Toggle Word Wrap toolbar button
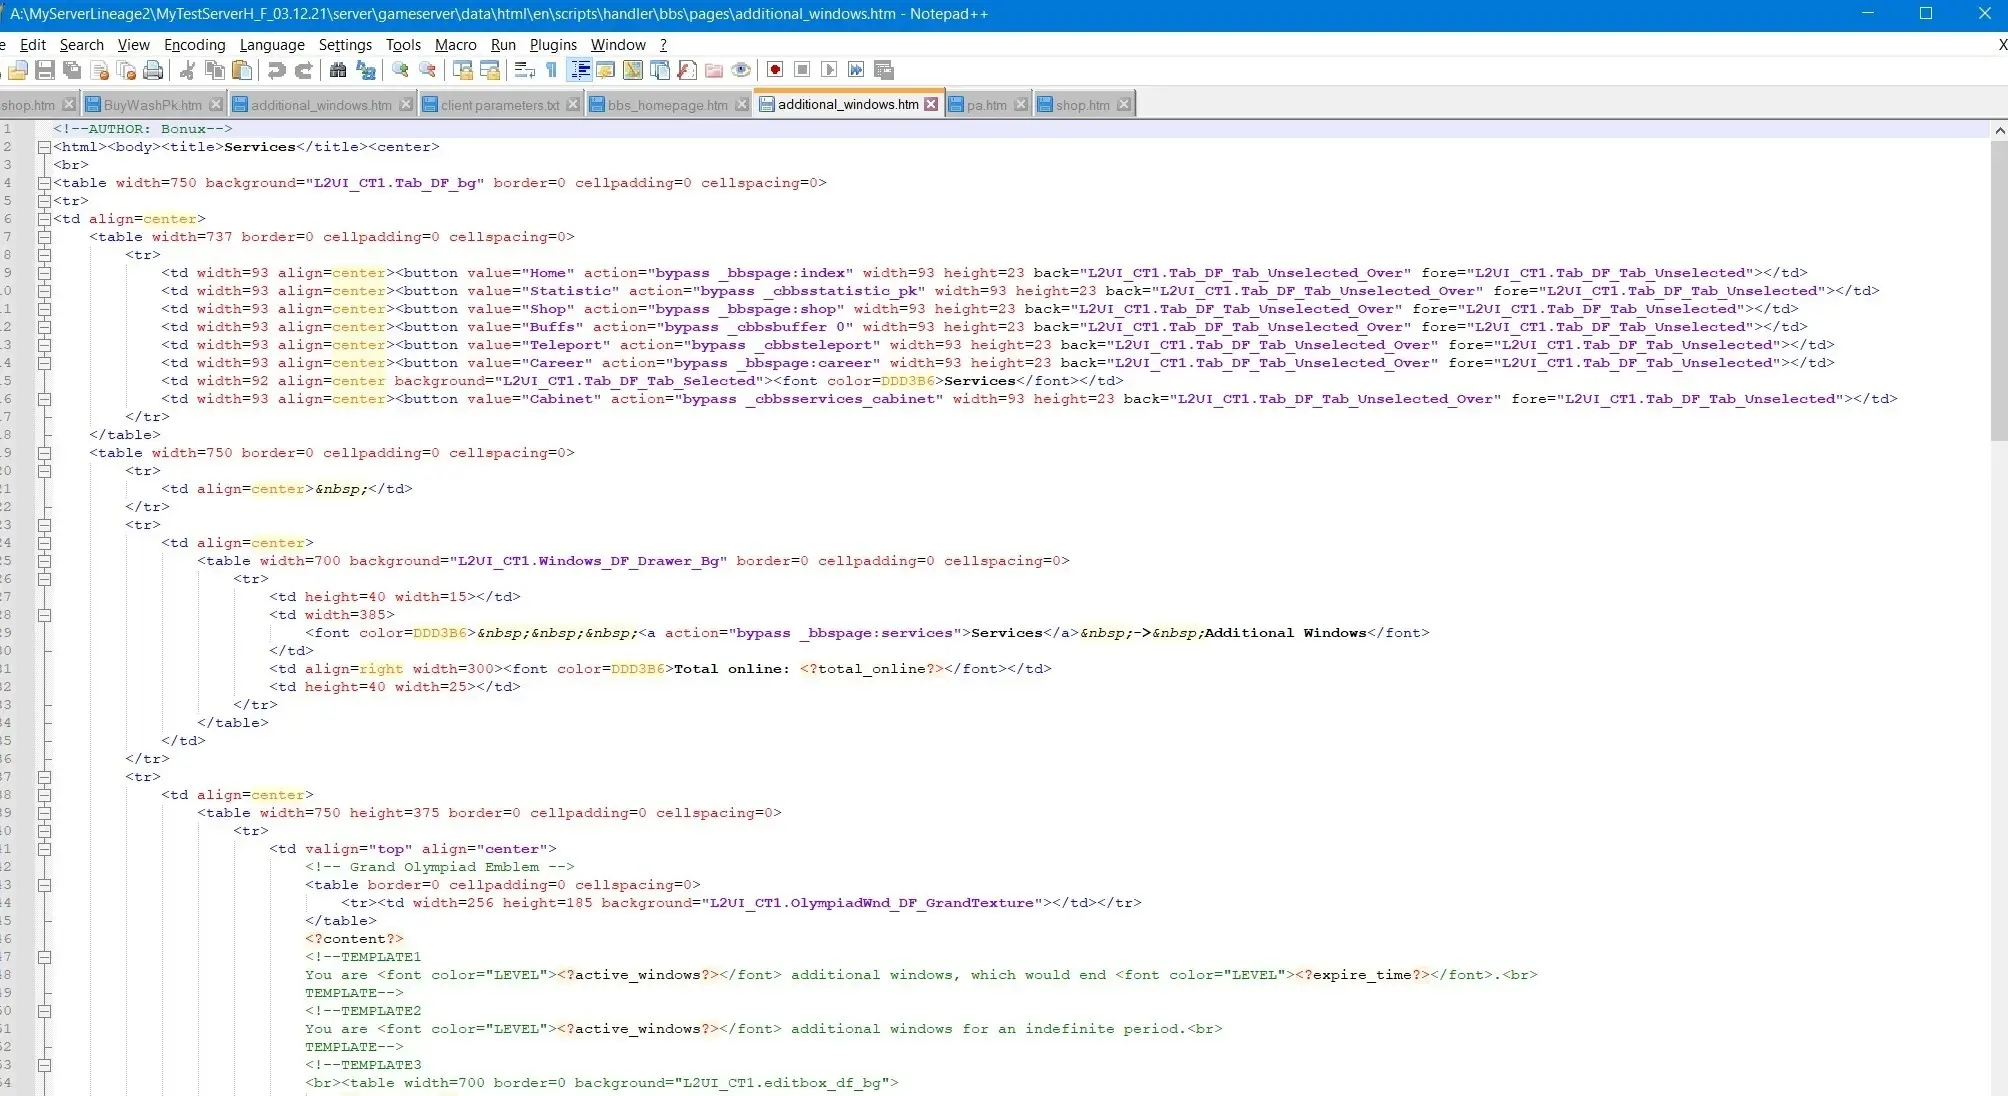 [524, 70]
